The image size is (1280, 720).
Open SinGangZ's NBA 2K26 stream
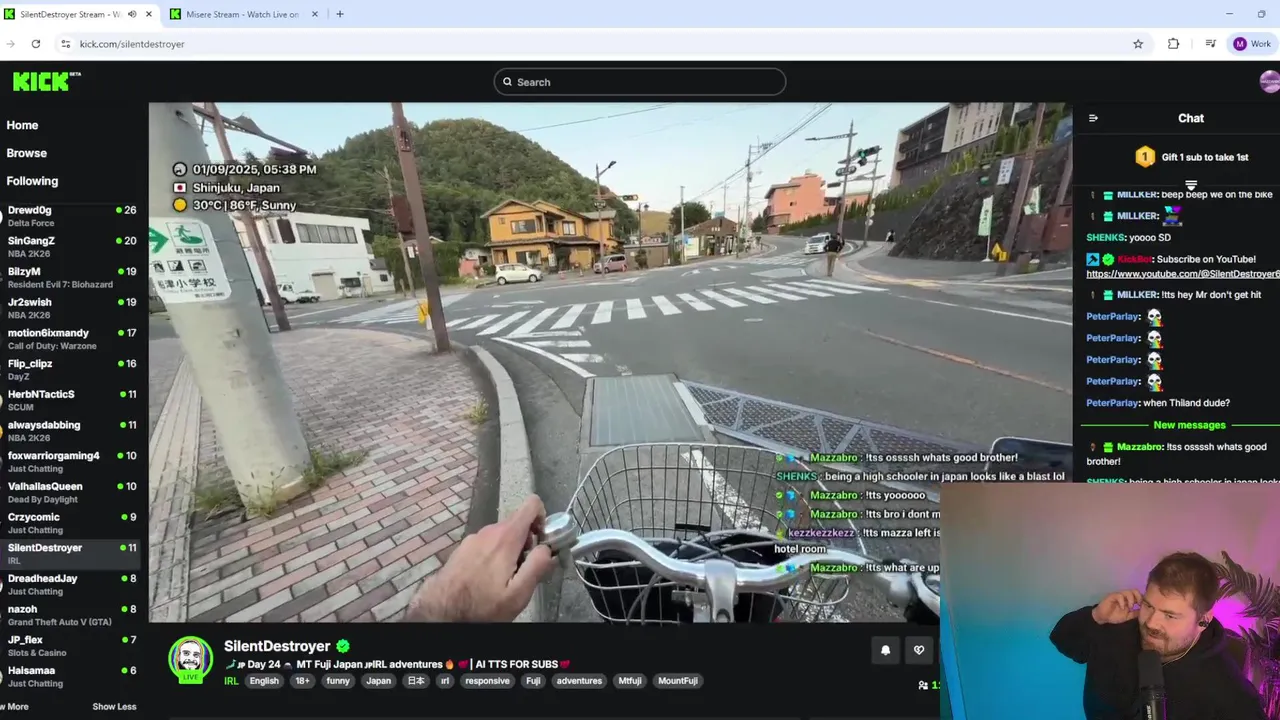point(70,247)
